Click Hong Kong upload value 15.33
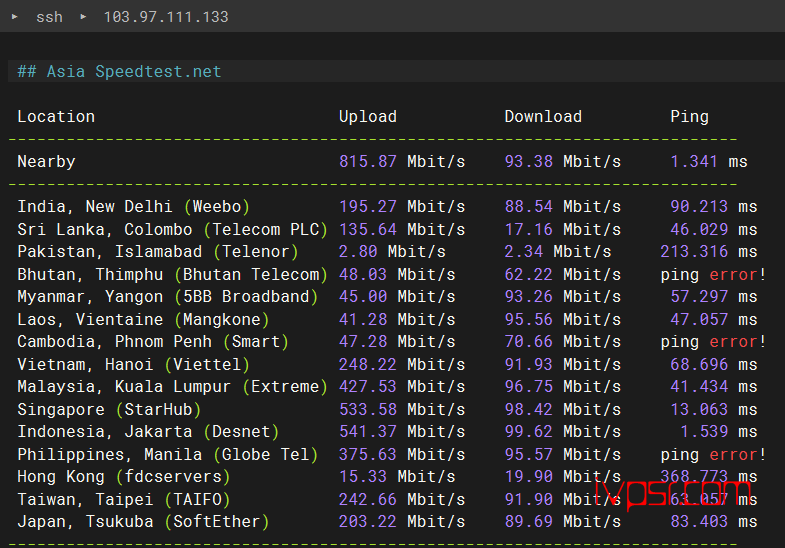 point(363,477)
